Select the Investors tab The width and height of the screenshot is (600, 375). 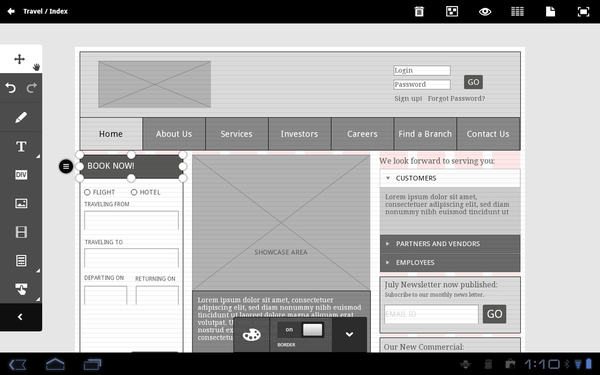tap(299, 134)
